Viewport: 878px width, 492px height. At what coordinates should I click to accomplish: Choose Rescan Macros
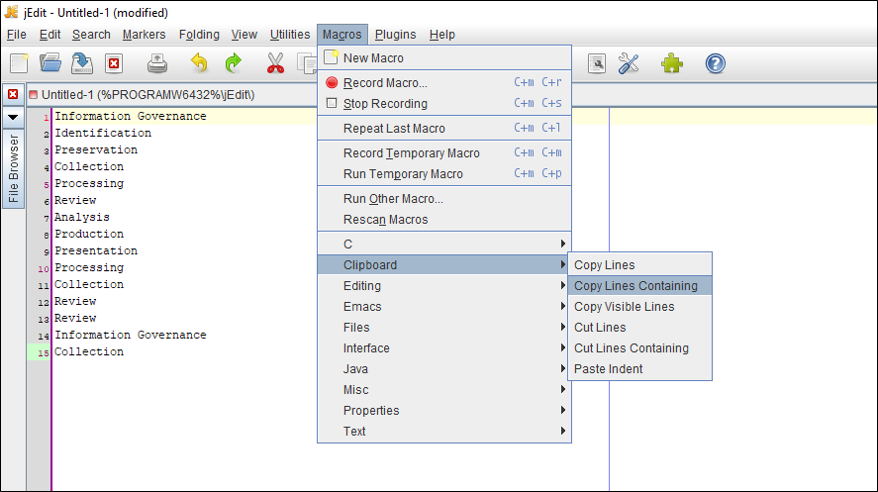(445, 219)
